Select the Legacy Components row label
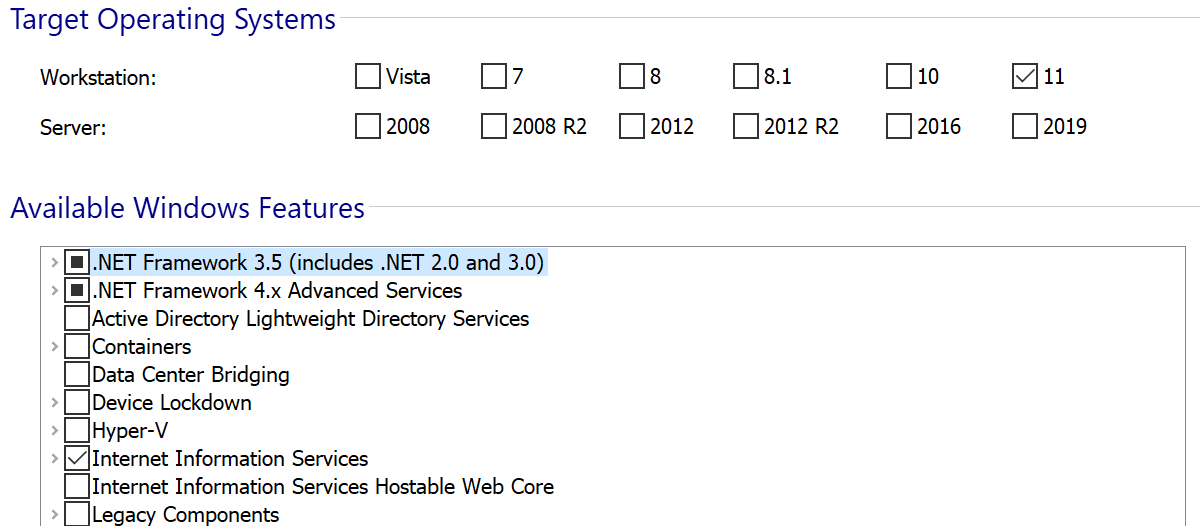The image size is (1200, 528). point(186,515)
